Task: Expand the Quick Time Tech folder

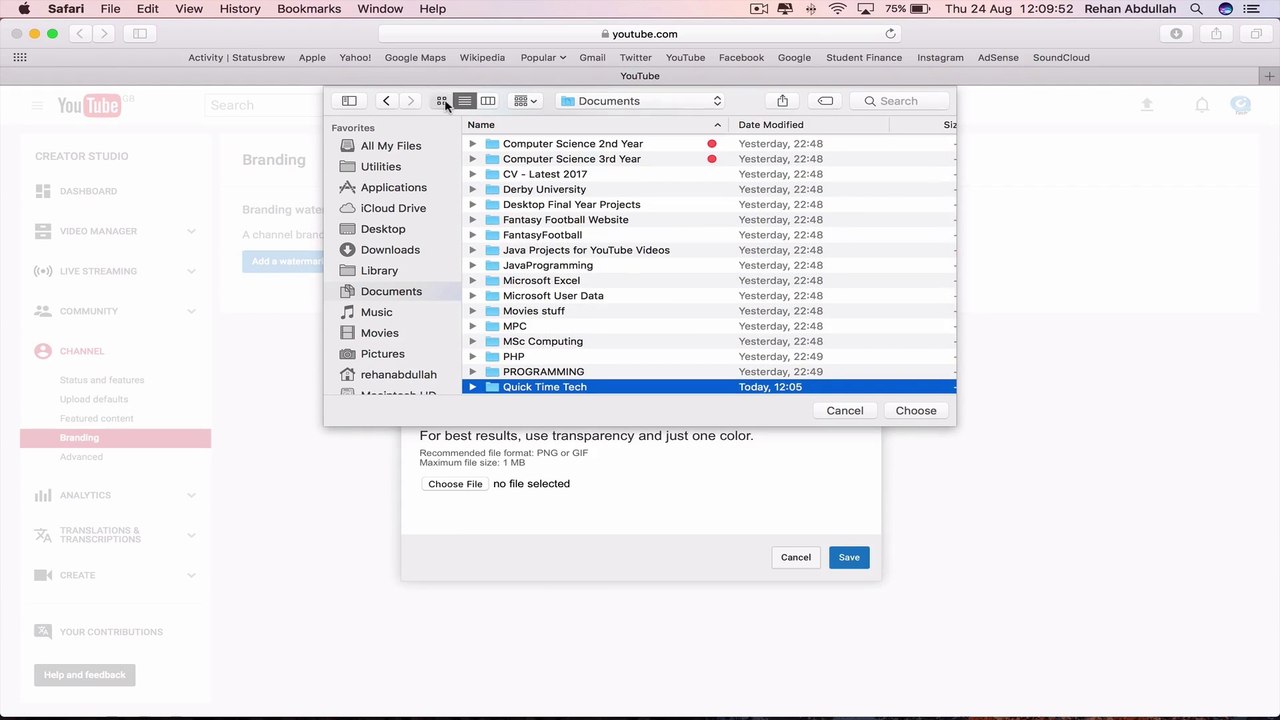Action: click(x=473, y=387)
